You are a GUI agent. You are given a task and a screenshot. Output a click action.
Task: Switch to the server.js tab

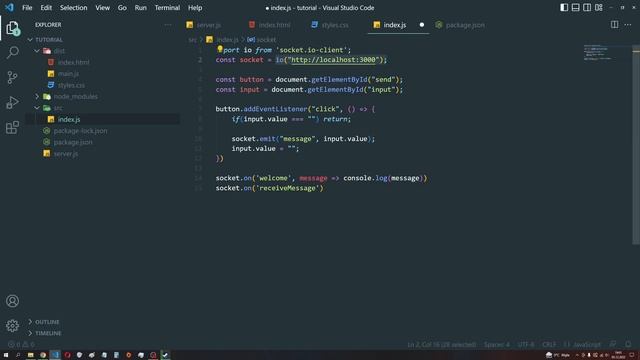point(209,25)
